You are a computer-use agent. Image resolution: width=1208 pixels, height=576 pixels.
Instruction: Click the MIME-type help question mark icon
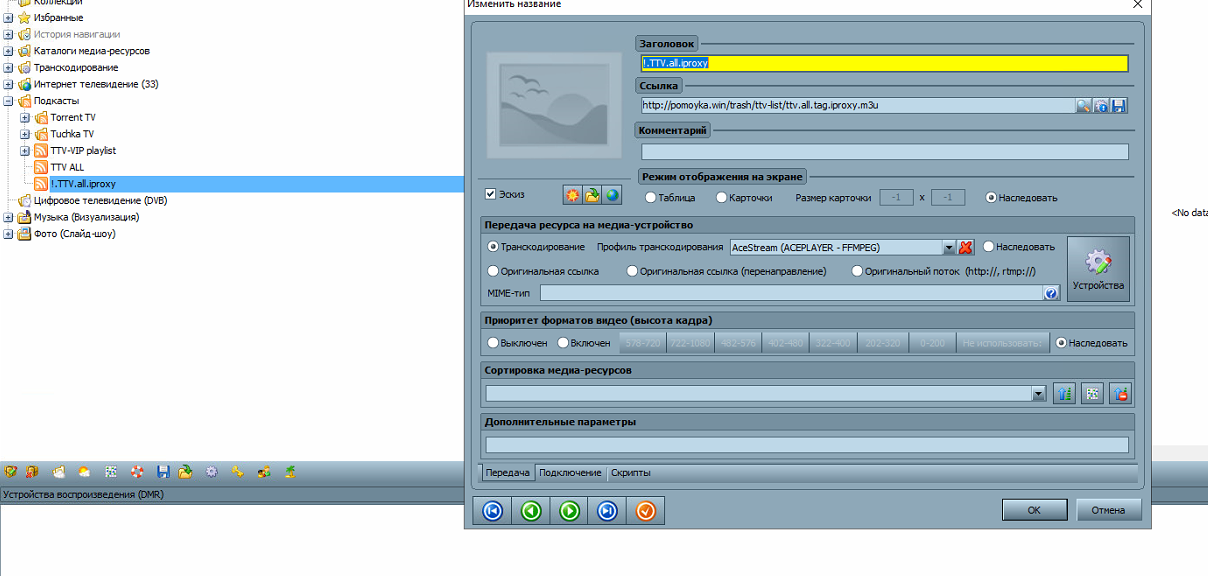point(1051,293)
